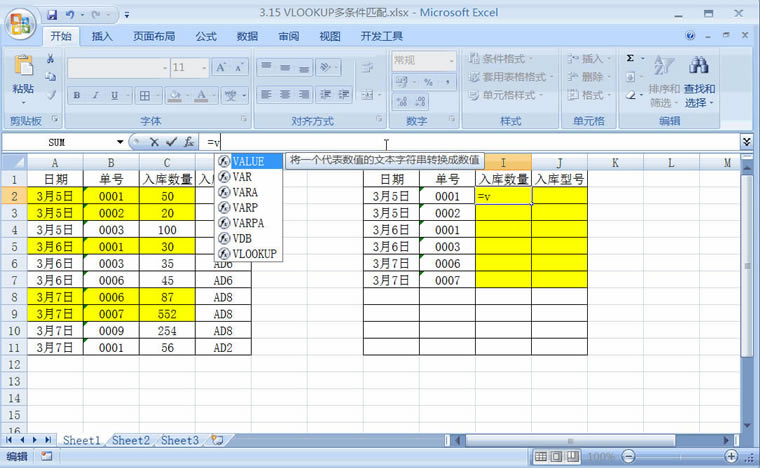
Task: Open Insert Function fx dialog
Action: 189,142
